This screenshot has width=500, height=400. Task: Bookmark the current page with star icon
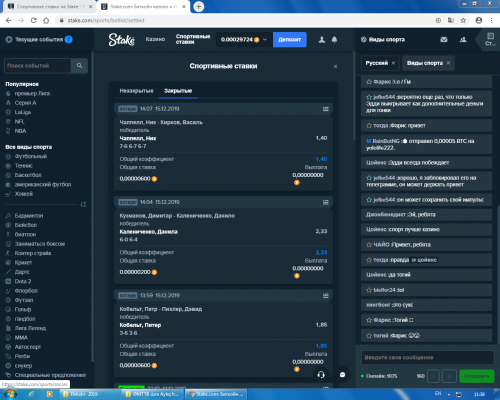[x=463, y=20]
